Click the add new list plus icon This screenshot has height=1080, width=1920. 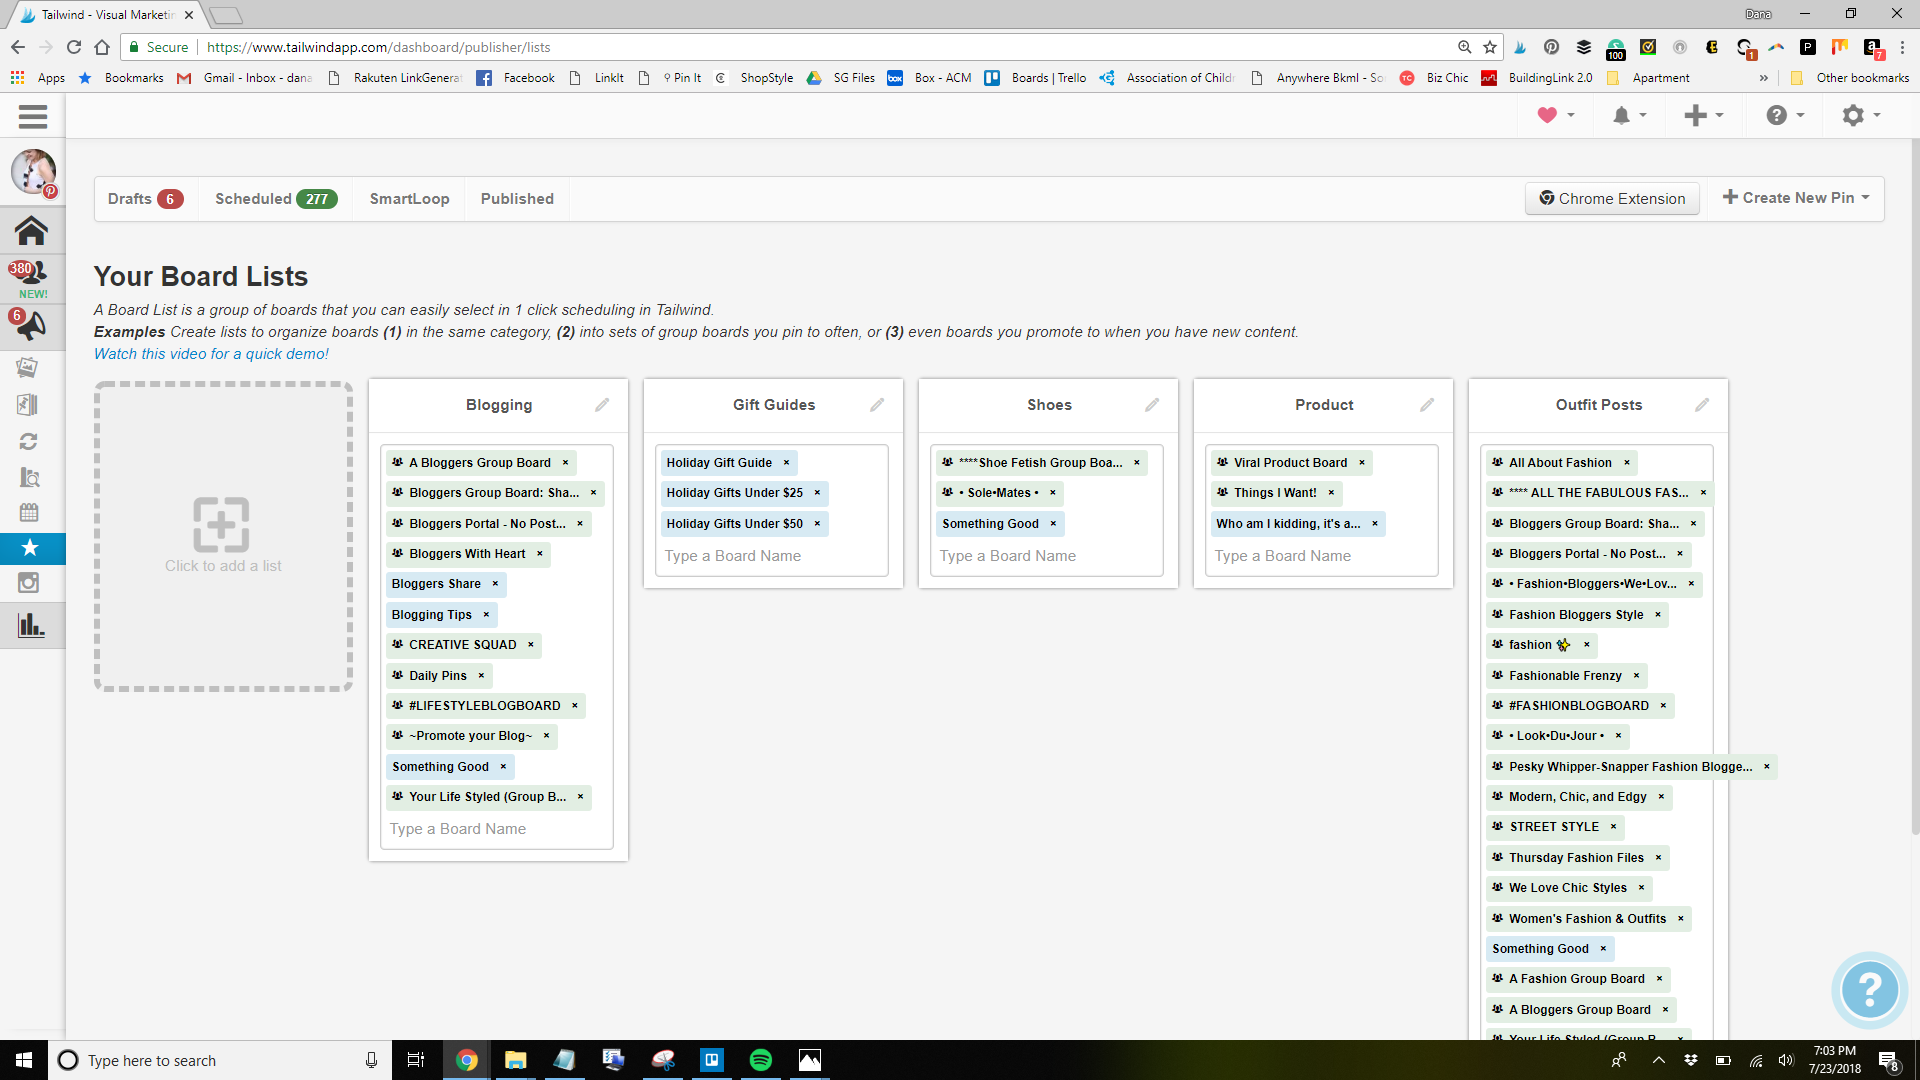point(221,524)
